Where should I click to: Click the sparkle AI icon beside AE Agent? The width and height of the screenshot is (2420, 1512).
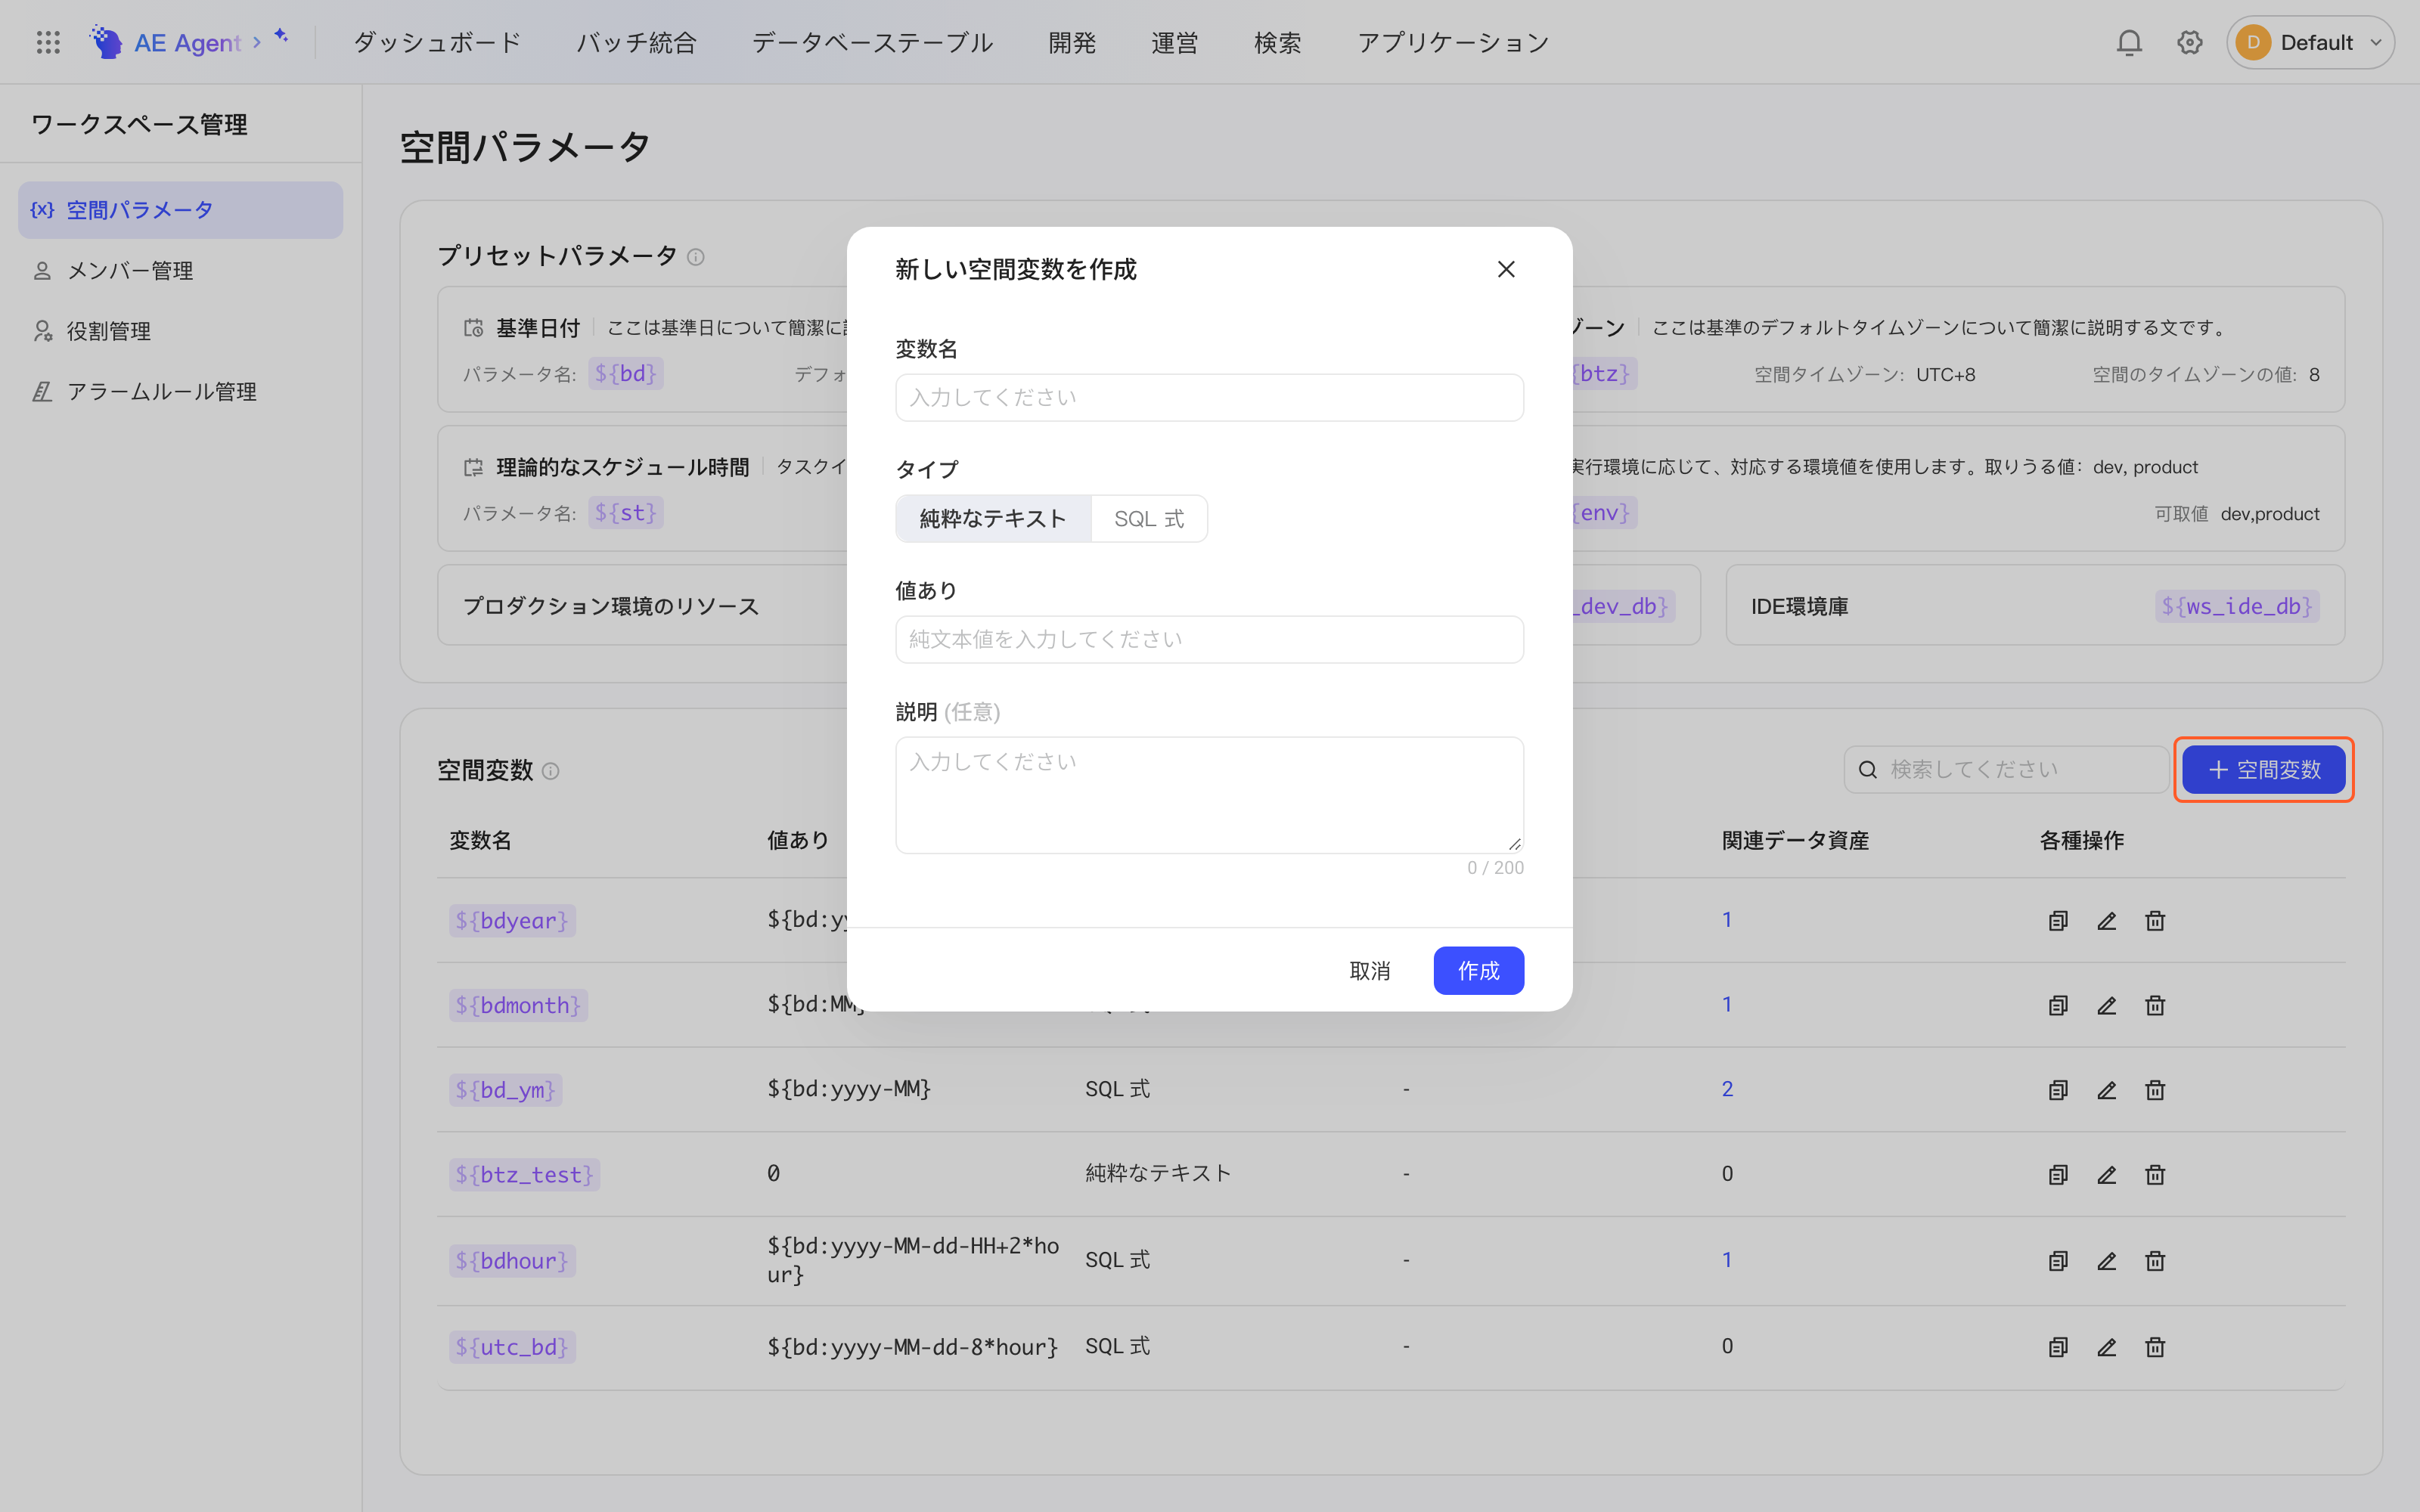[281, 36]
